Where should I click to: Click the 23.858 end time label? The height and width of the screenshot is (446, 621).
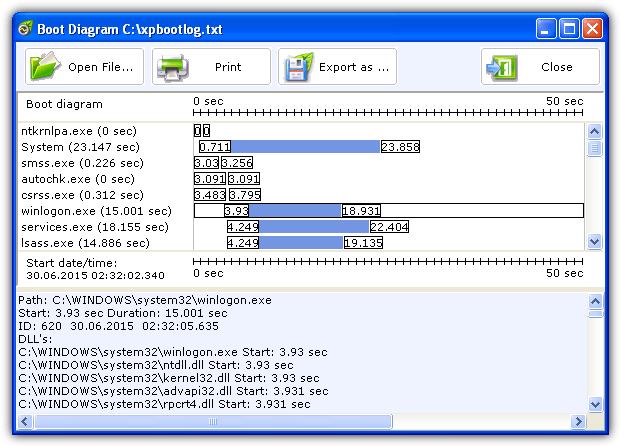pyautogui.click(x=400, y=147)
